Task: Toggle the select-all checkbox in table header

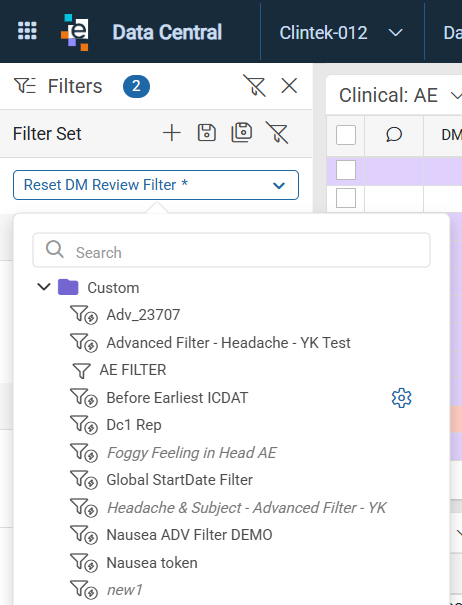Action: [346, 135]
